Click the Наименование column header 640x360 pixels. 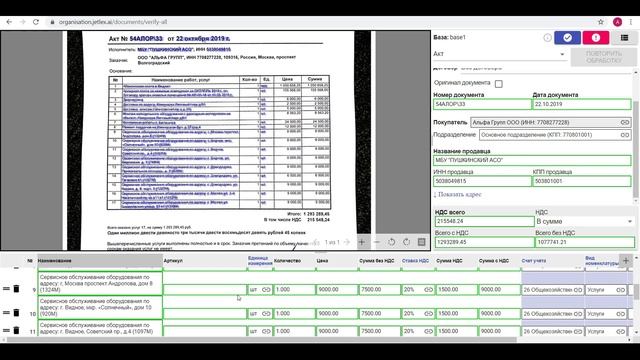tap(100, 260)
